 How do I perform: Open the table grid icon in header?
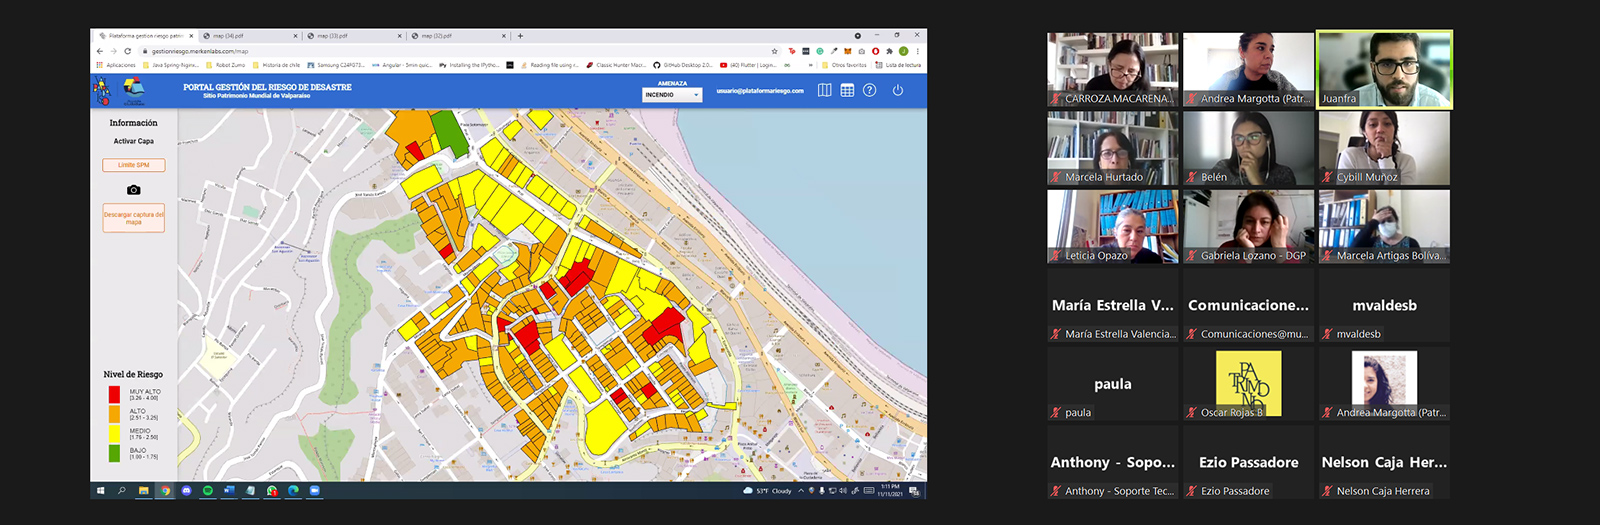pyautogui.click(x=847, y=90)
